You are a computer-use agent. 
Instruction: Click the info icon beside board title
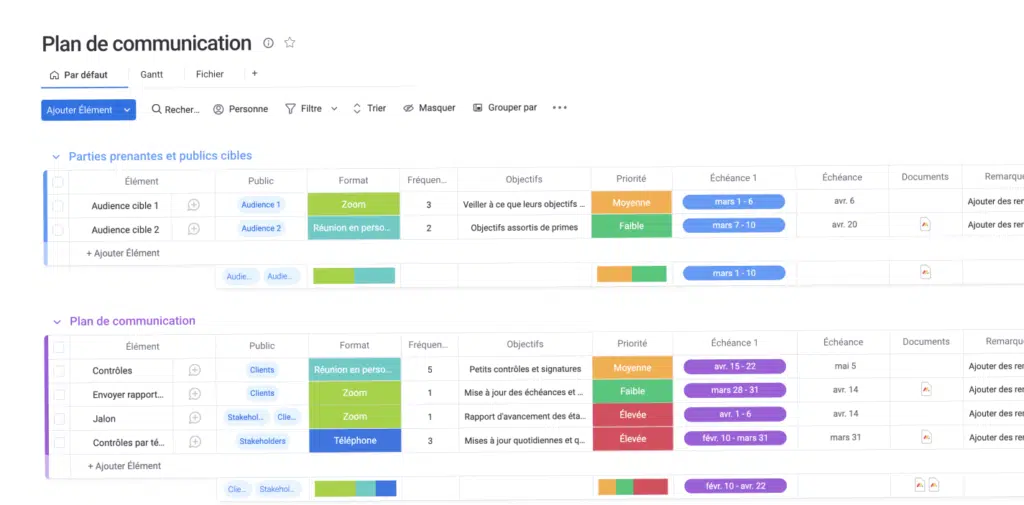click(268, 43)
